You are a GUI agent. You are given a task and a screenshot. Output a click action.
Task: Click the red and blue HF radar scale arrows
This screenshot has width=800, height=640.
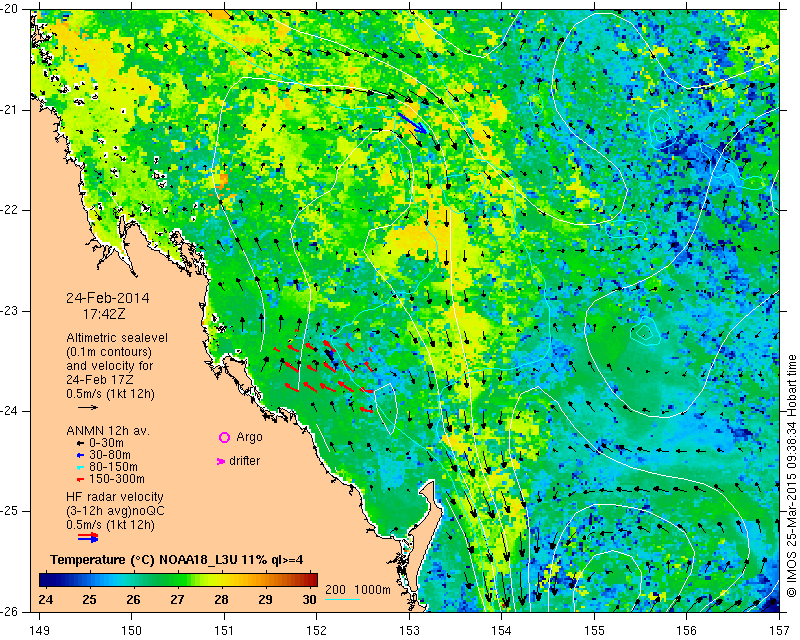[x=88, y=537]
